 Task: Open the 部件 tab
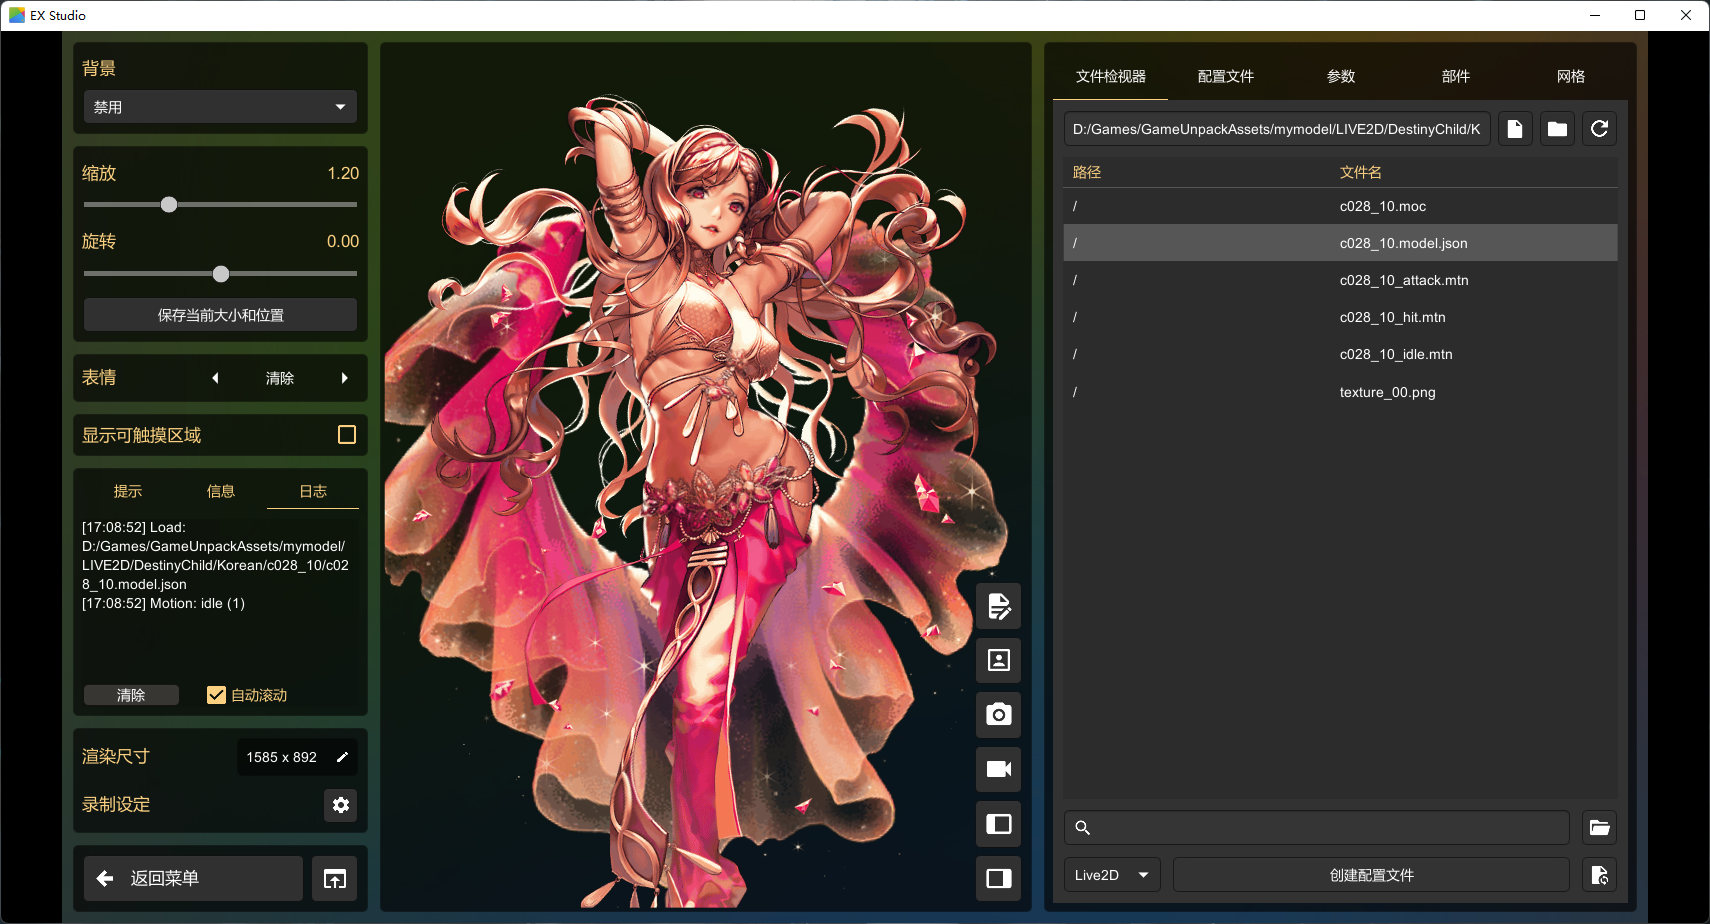pos(1455,76)
